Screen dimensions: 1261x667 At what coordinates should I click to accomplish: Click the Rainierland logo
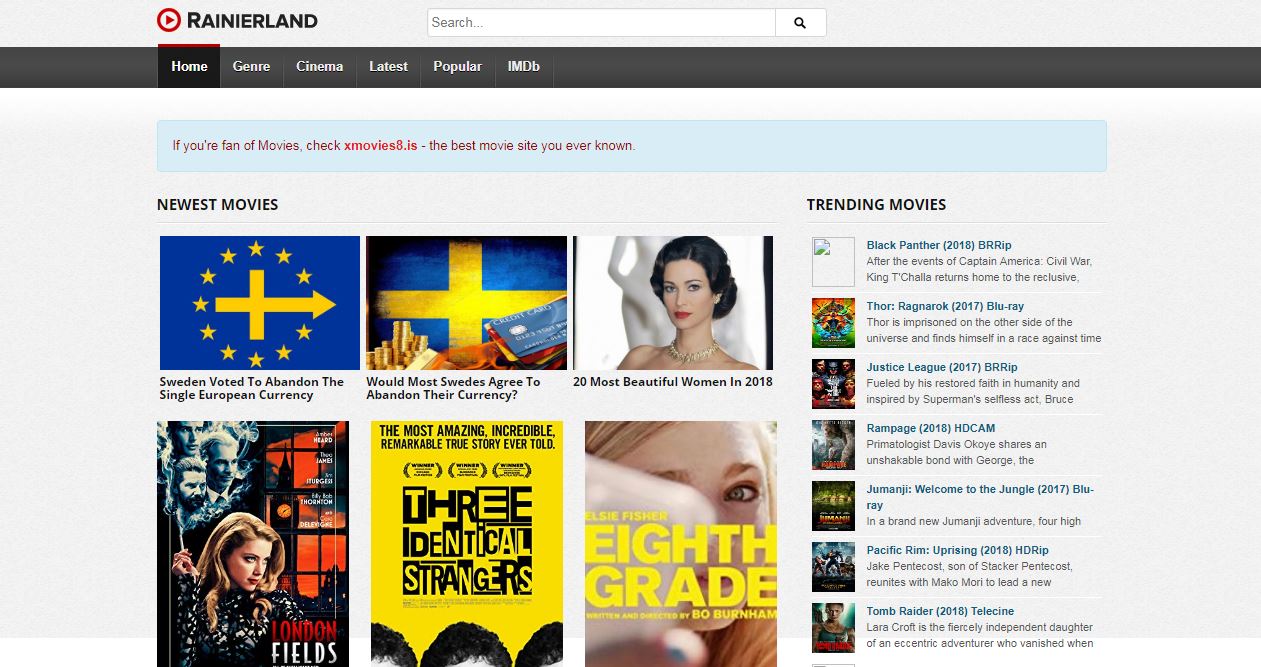coord(237,20)
